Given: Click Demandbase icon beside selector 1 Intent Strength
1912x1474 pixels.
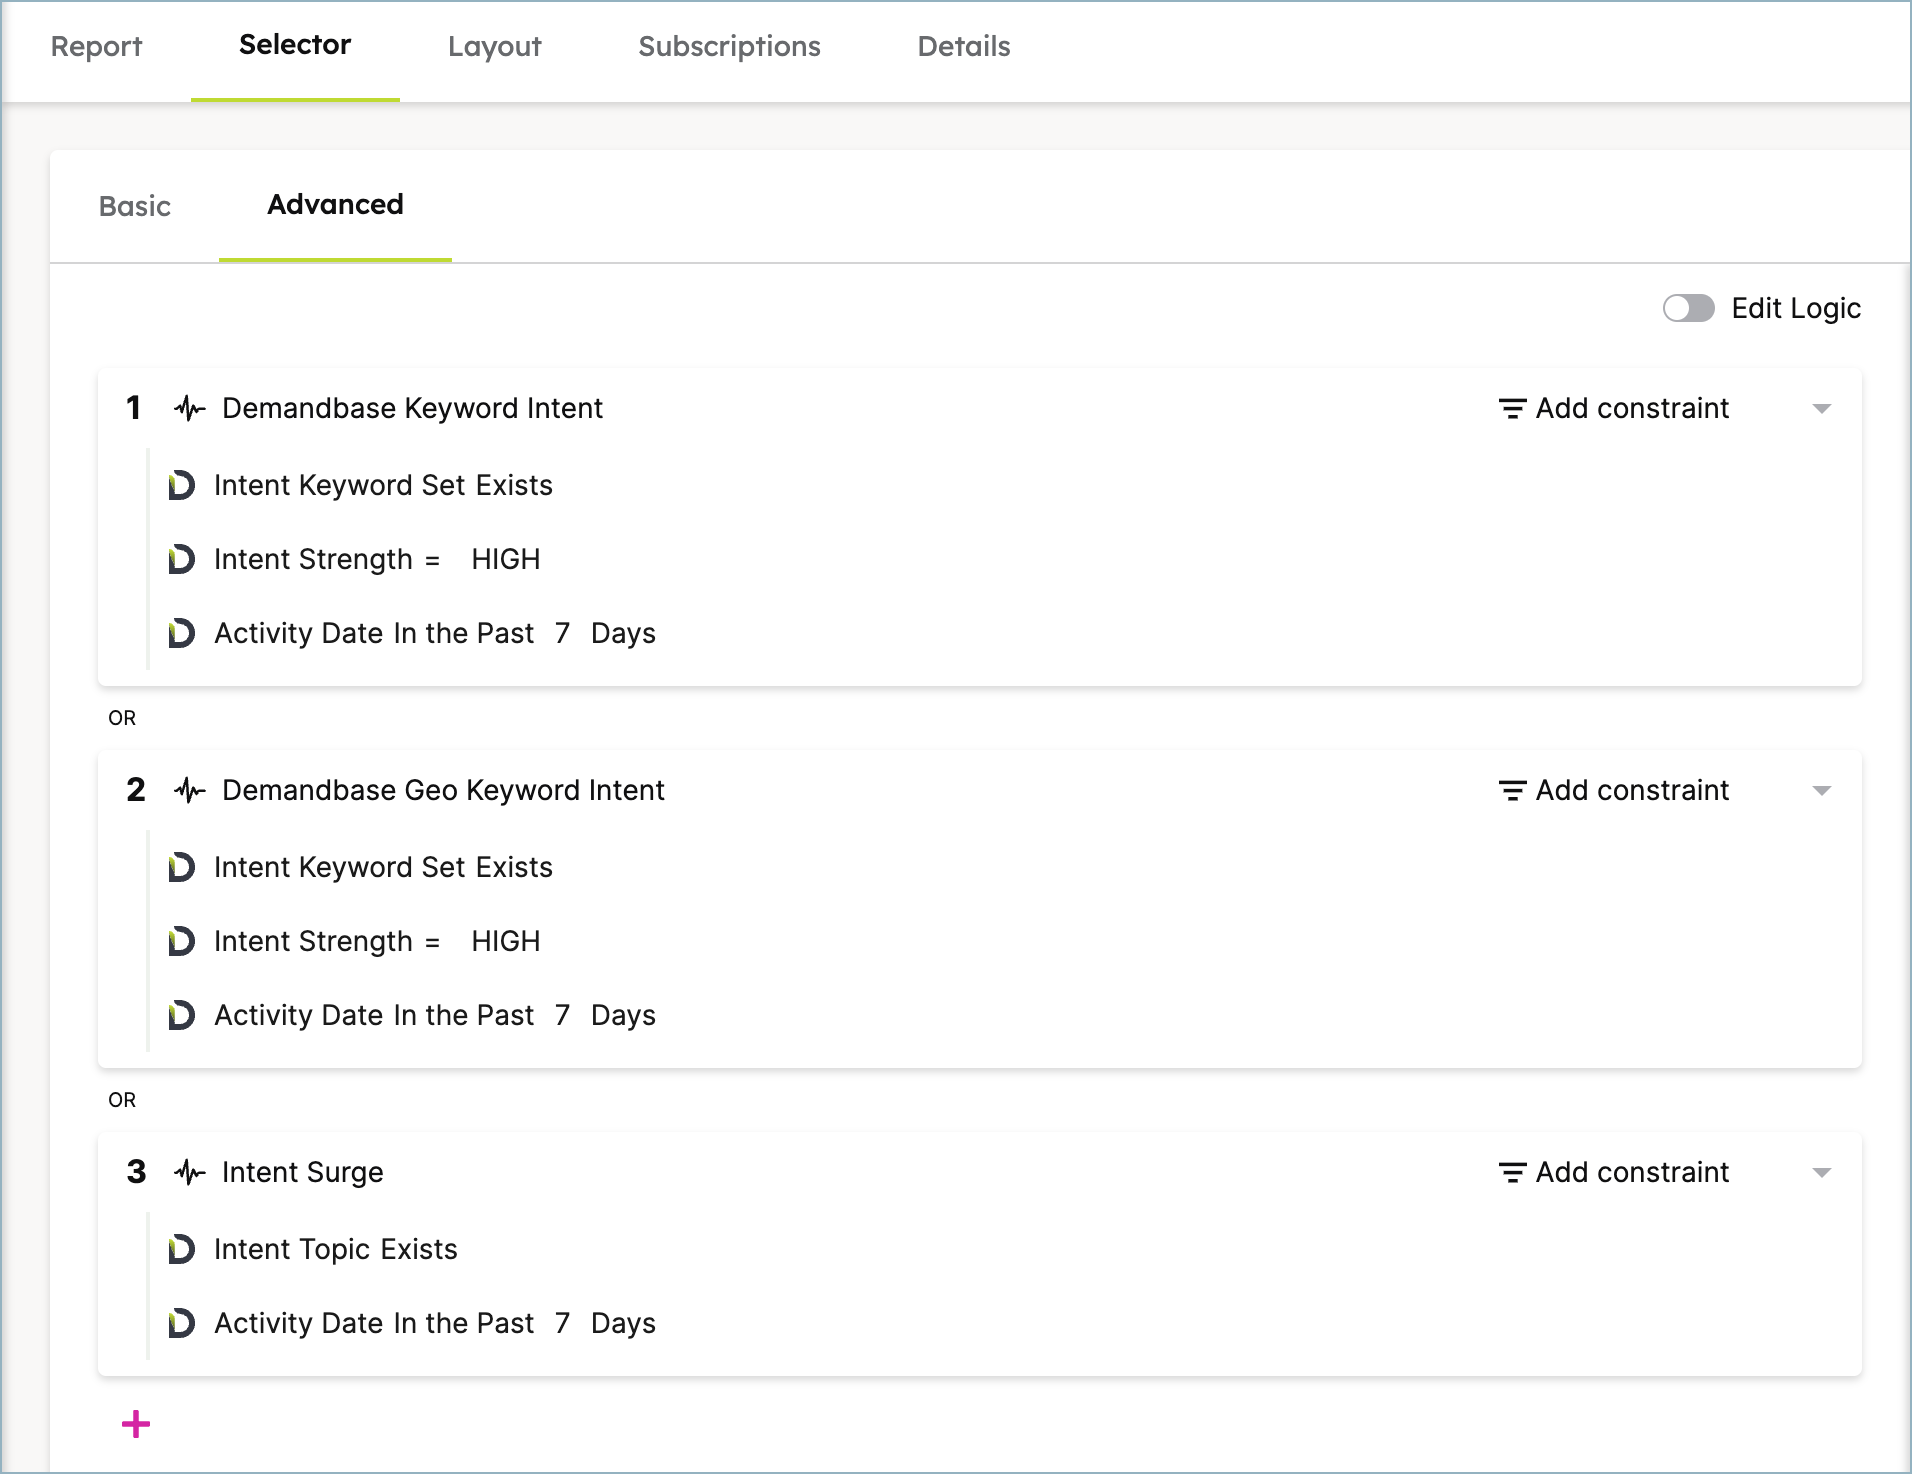Looking at the screenshot, I should [x=181, y=559].
